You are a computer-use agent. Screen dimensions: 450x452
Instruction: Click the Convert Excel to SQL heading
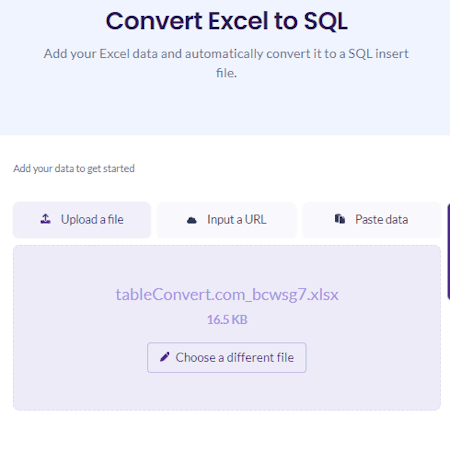pyautogui.click(x=227, y=21)
